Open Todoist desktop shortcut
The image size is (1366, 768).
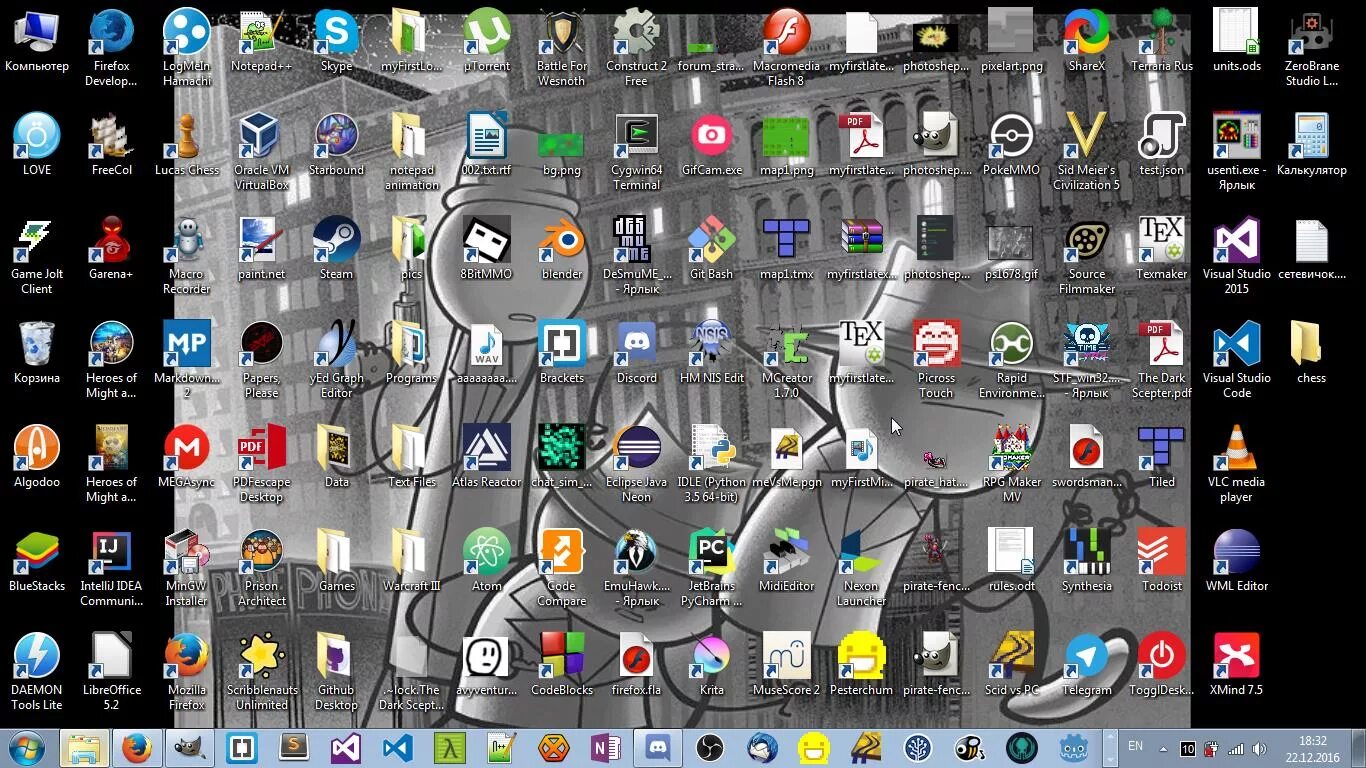click(x=1162, y=562)
